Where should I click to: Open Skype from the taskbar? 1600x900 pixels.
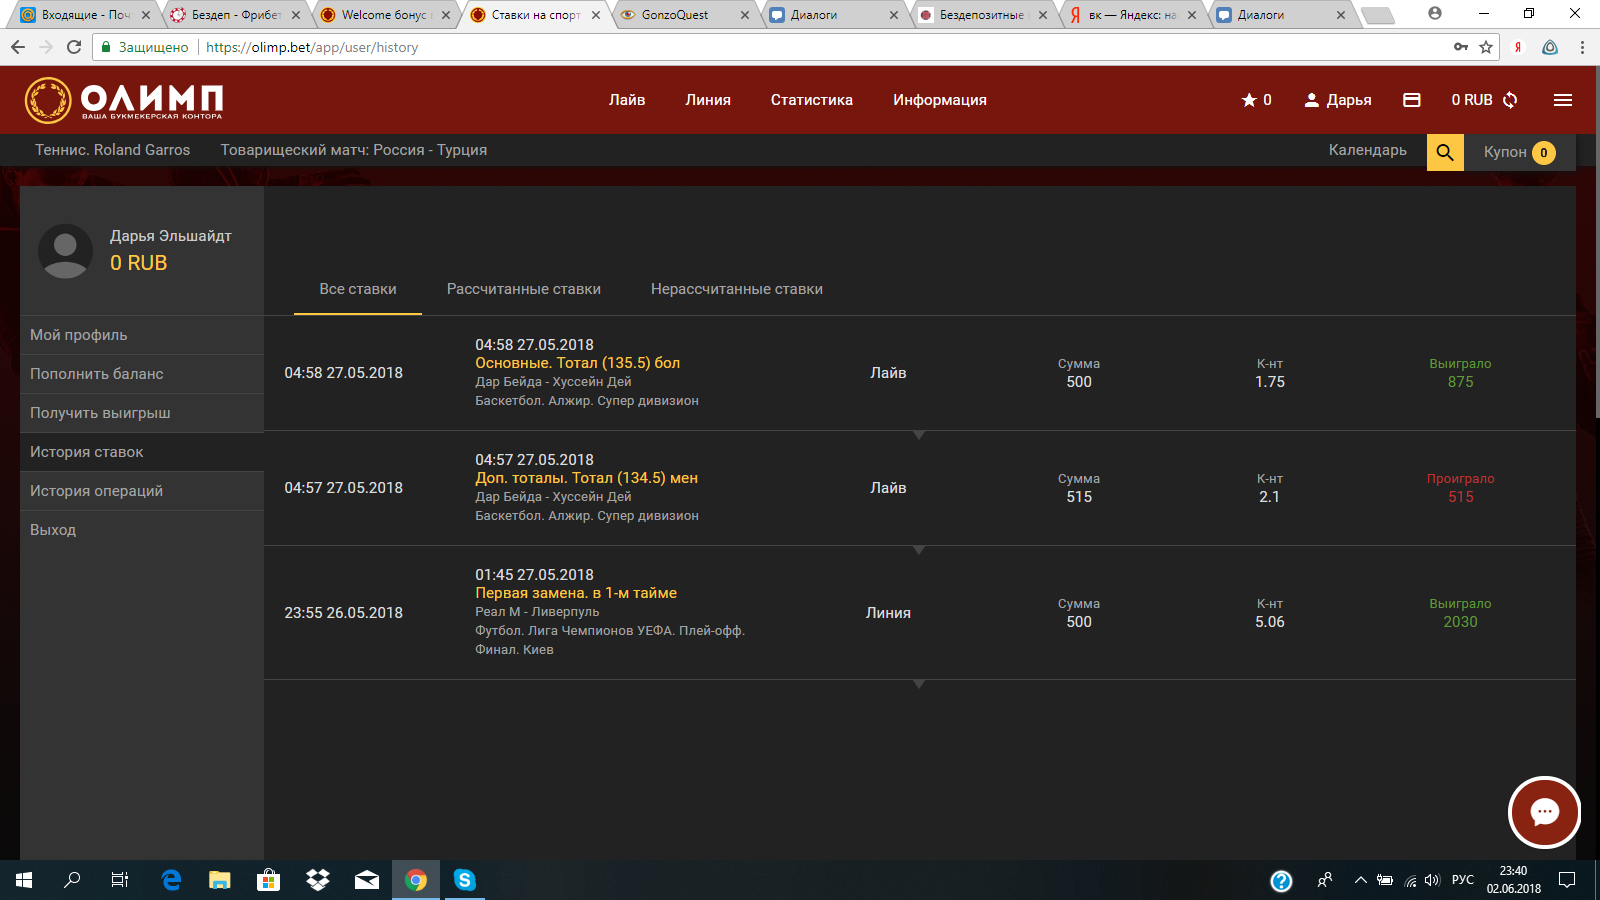pos(464,880)
